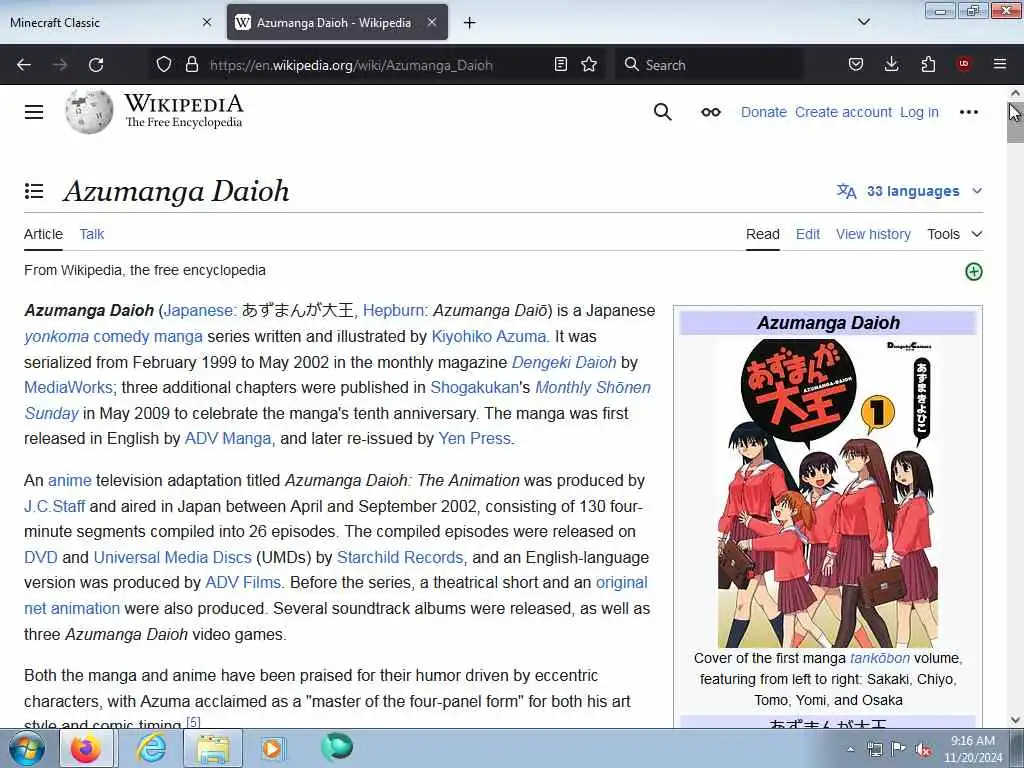Open a new tab with plus button
Screen dimensions: 1024x768
tap(470, 23)
